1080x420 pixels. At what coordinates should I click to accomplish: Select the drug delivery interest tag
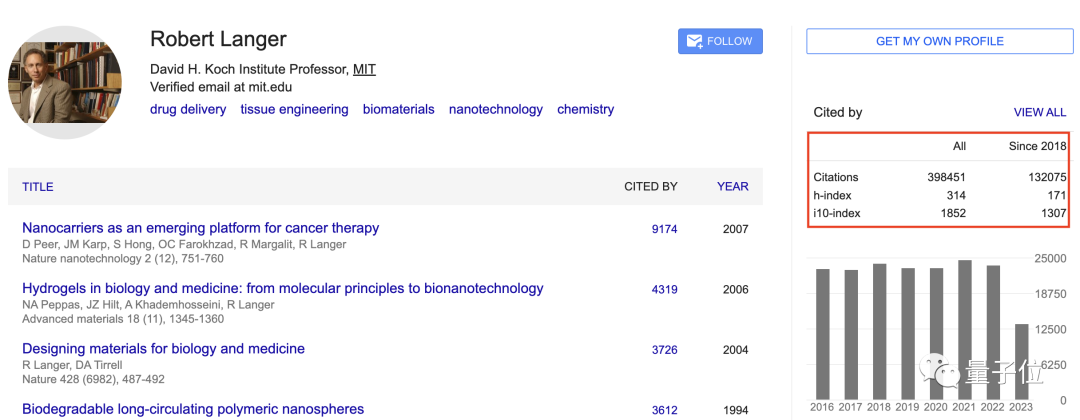click(x=188, y=109)
